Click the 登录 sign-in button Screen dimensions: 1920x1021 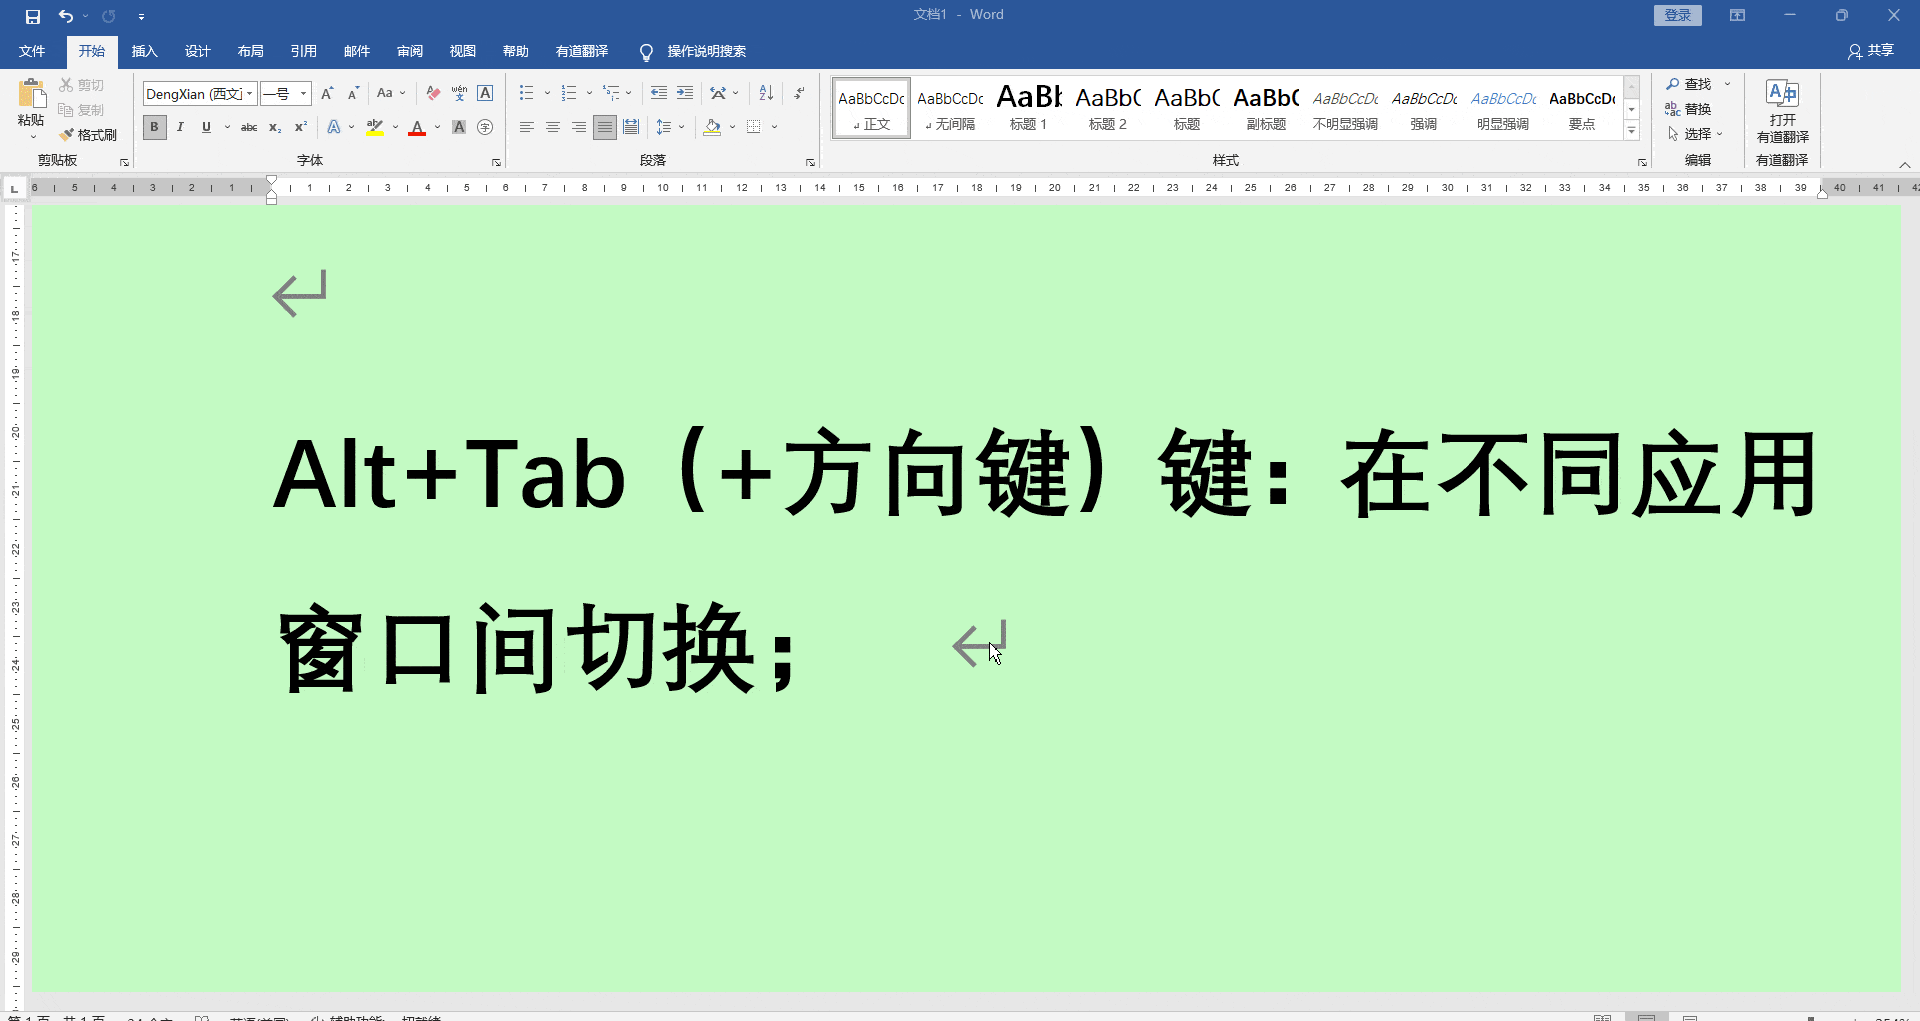(x=1678, y=15)
